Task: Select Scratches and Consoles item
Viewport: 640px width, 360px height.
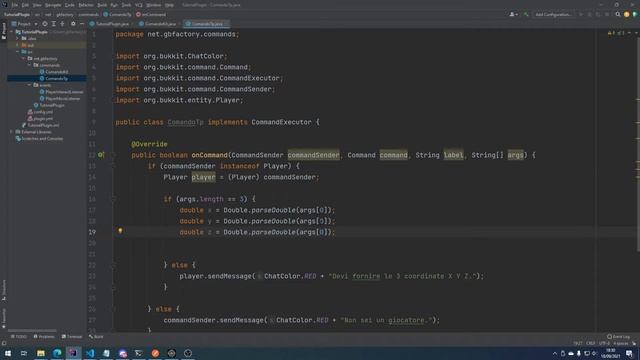Action: point(39,138)
